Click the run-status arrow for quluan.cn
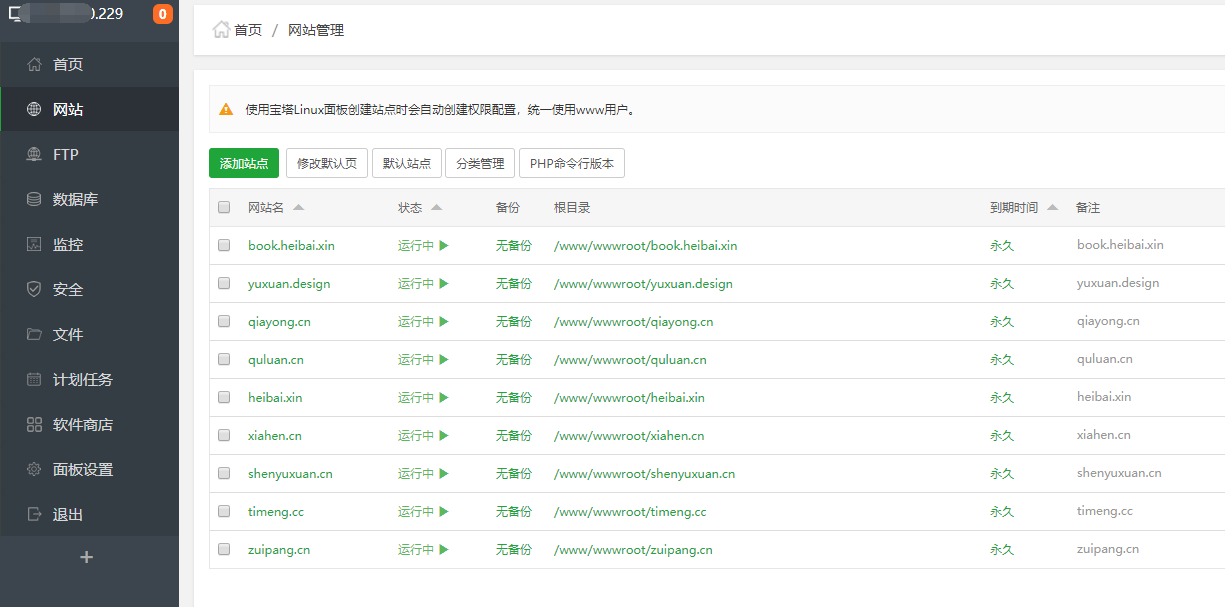 444,359
